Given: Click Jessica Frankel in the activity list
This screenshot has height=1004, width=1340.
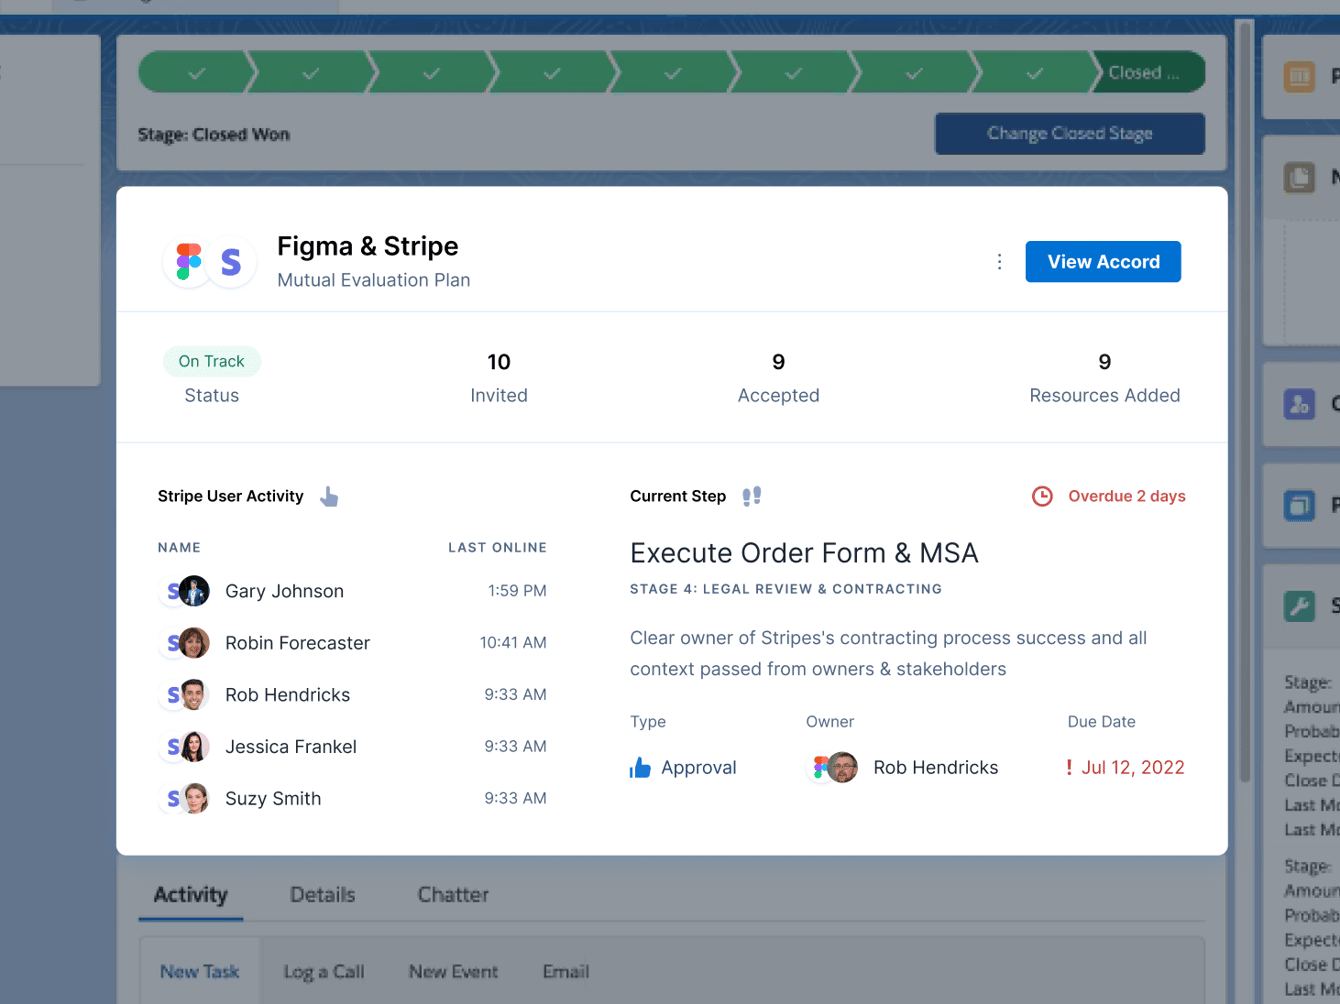Looking at the screenshot, I should pos(291,747).
